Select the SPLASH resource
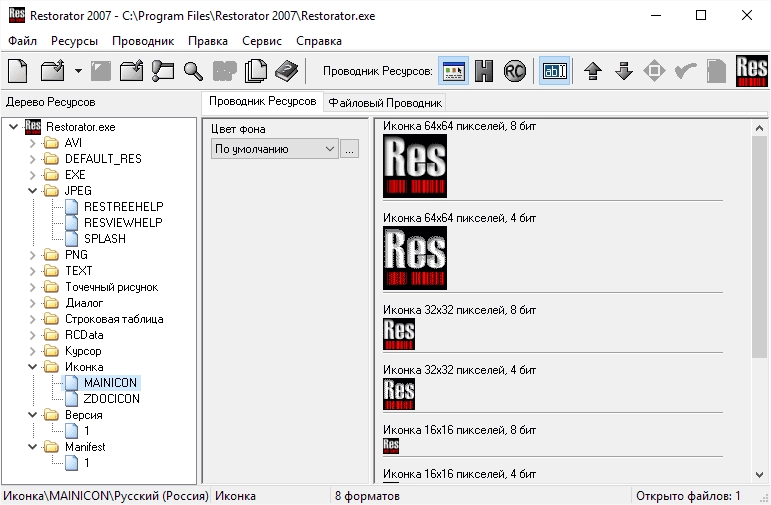Screen dimensions: 771x505 point(105,239)
